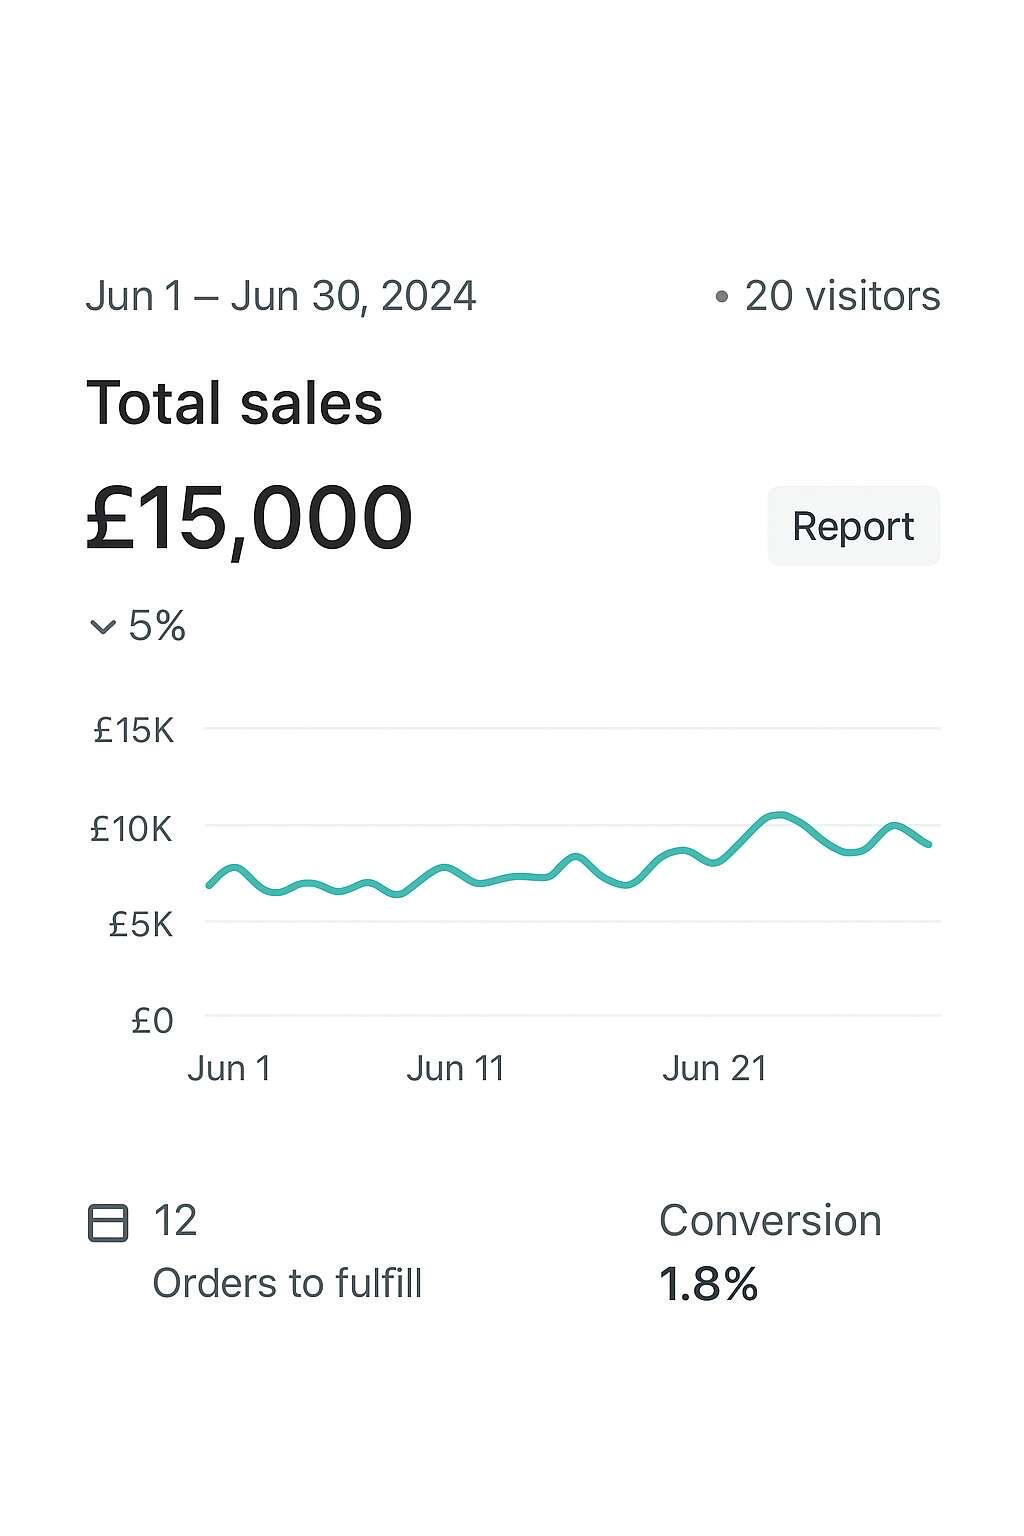Click the £0 axis label
This screenshot has width=1024, height=1536.
153,1021
